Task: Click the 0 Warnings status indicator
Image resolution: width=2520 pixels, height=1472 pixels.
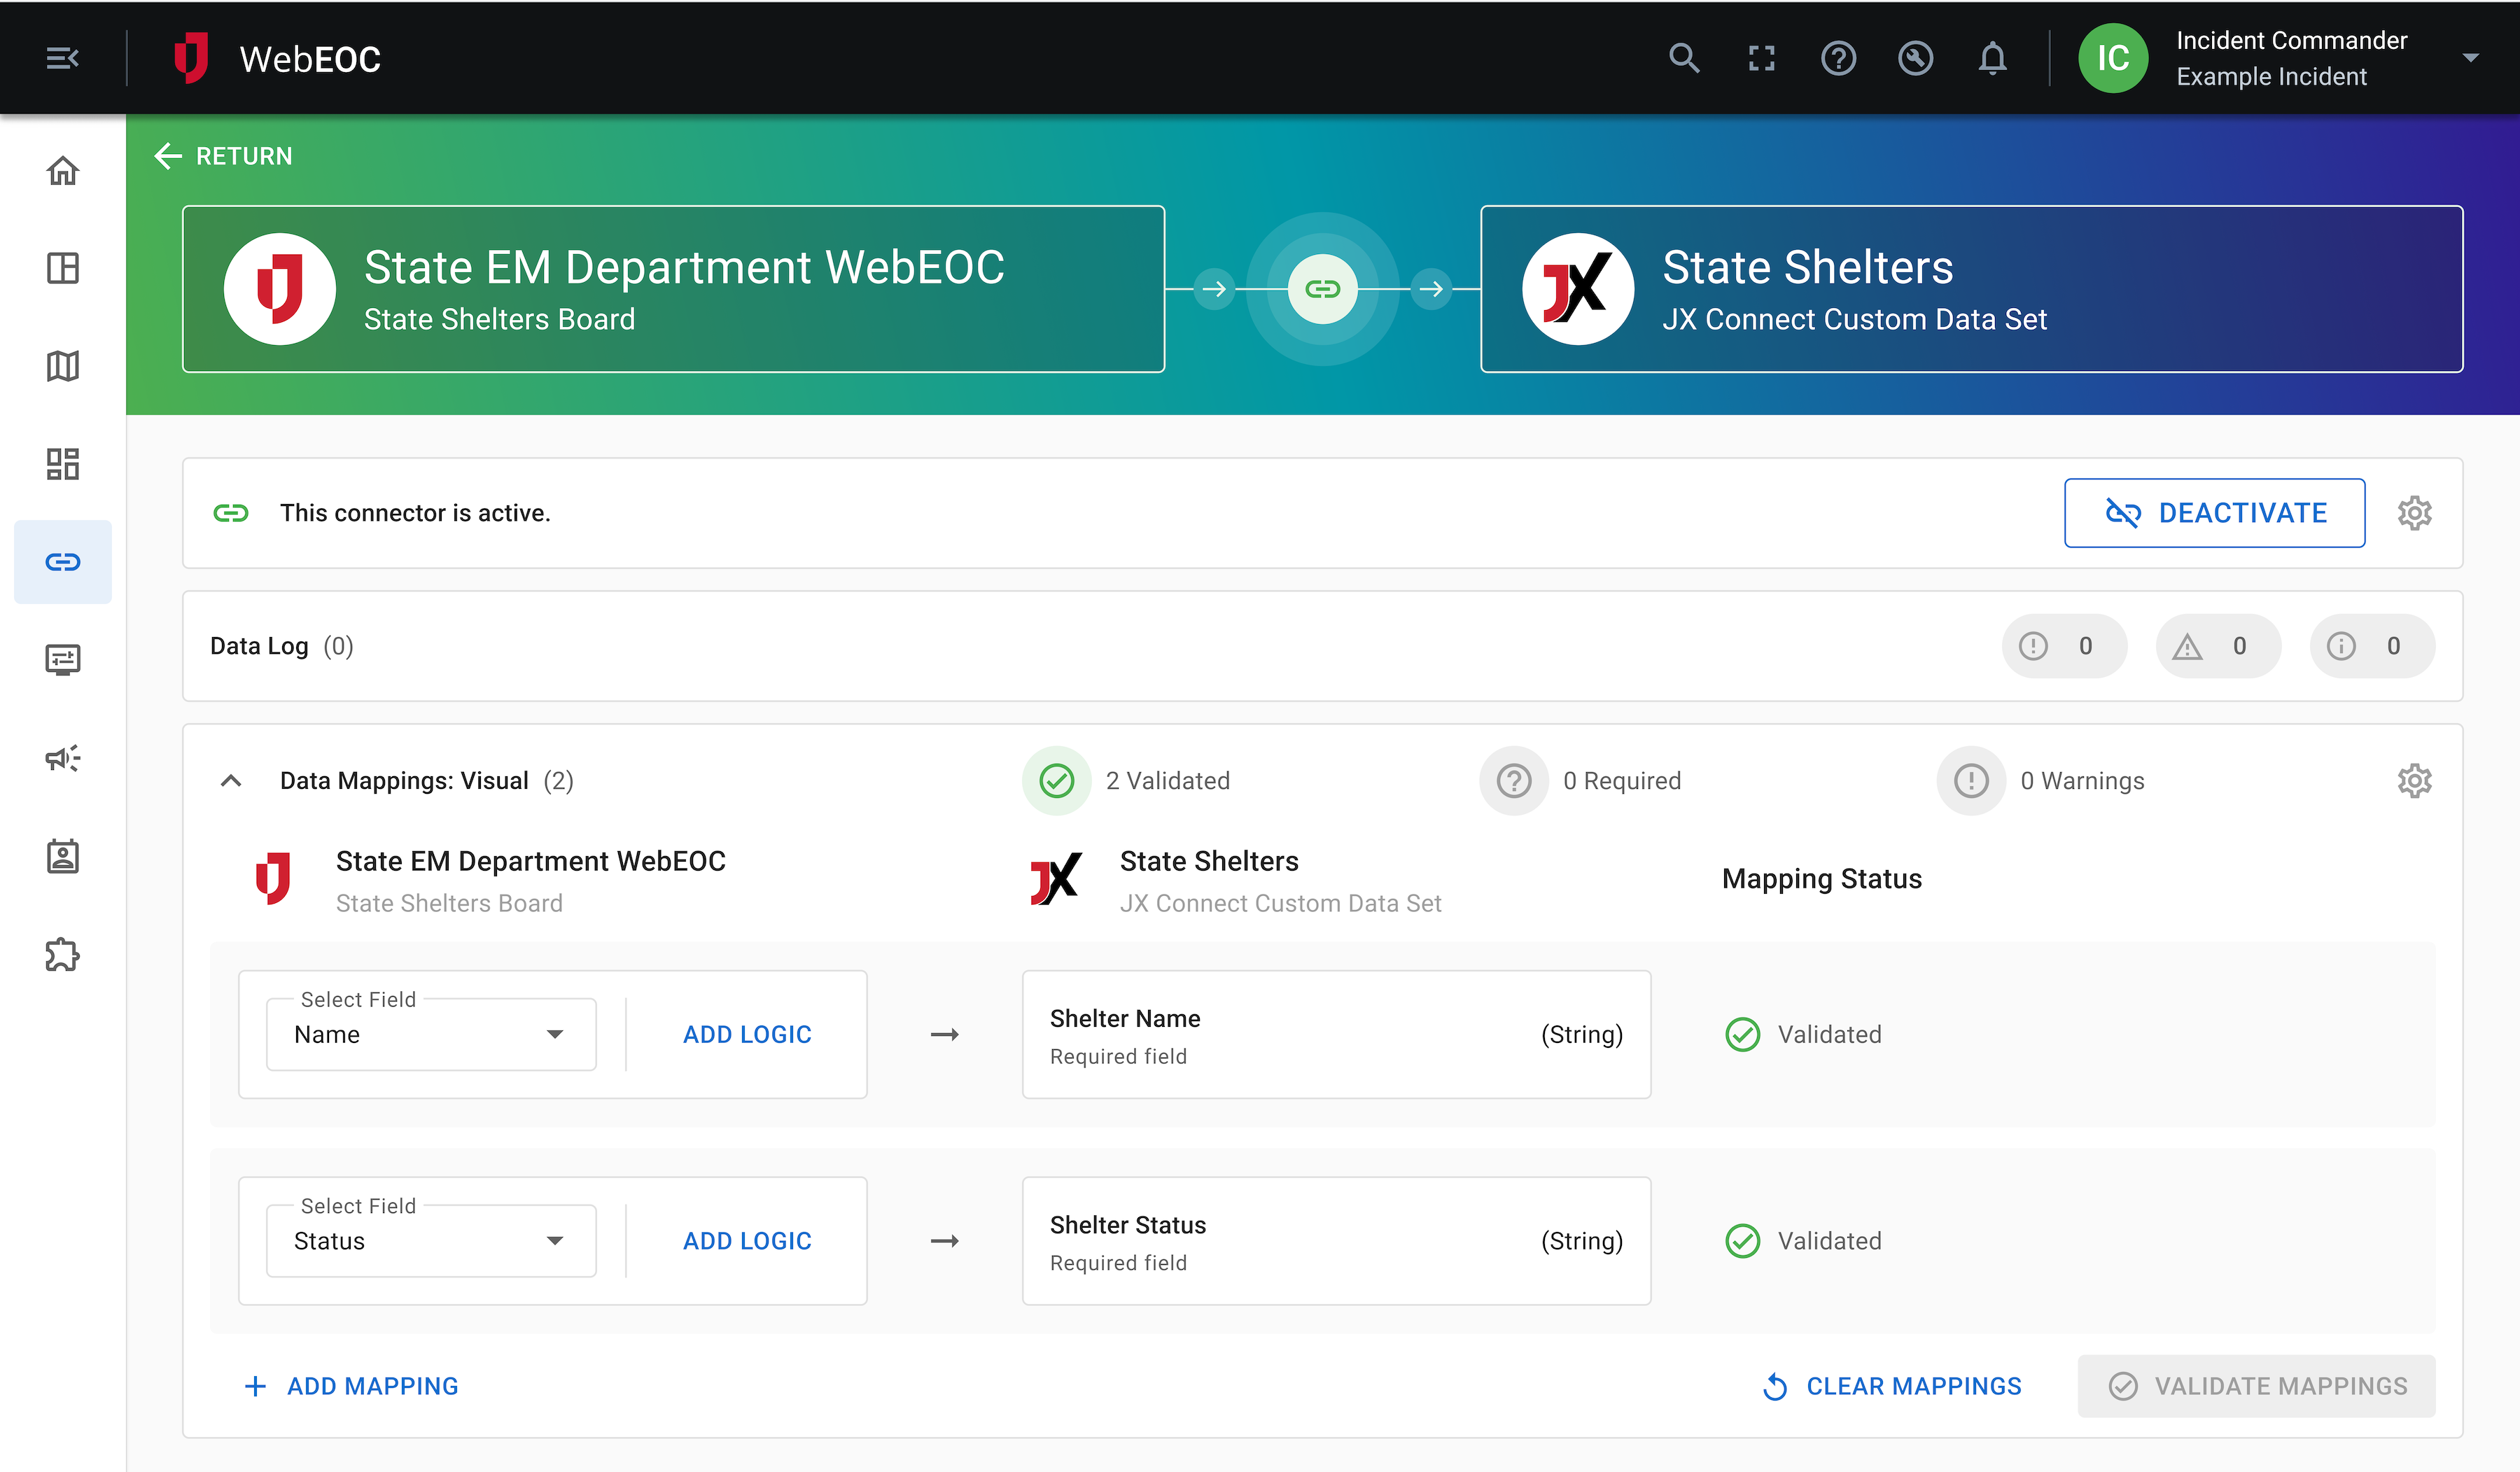Action: click(2041, 781)
